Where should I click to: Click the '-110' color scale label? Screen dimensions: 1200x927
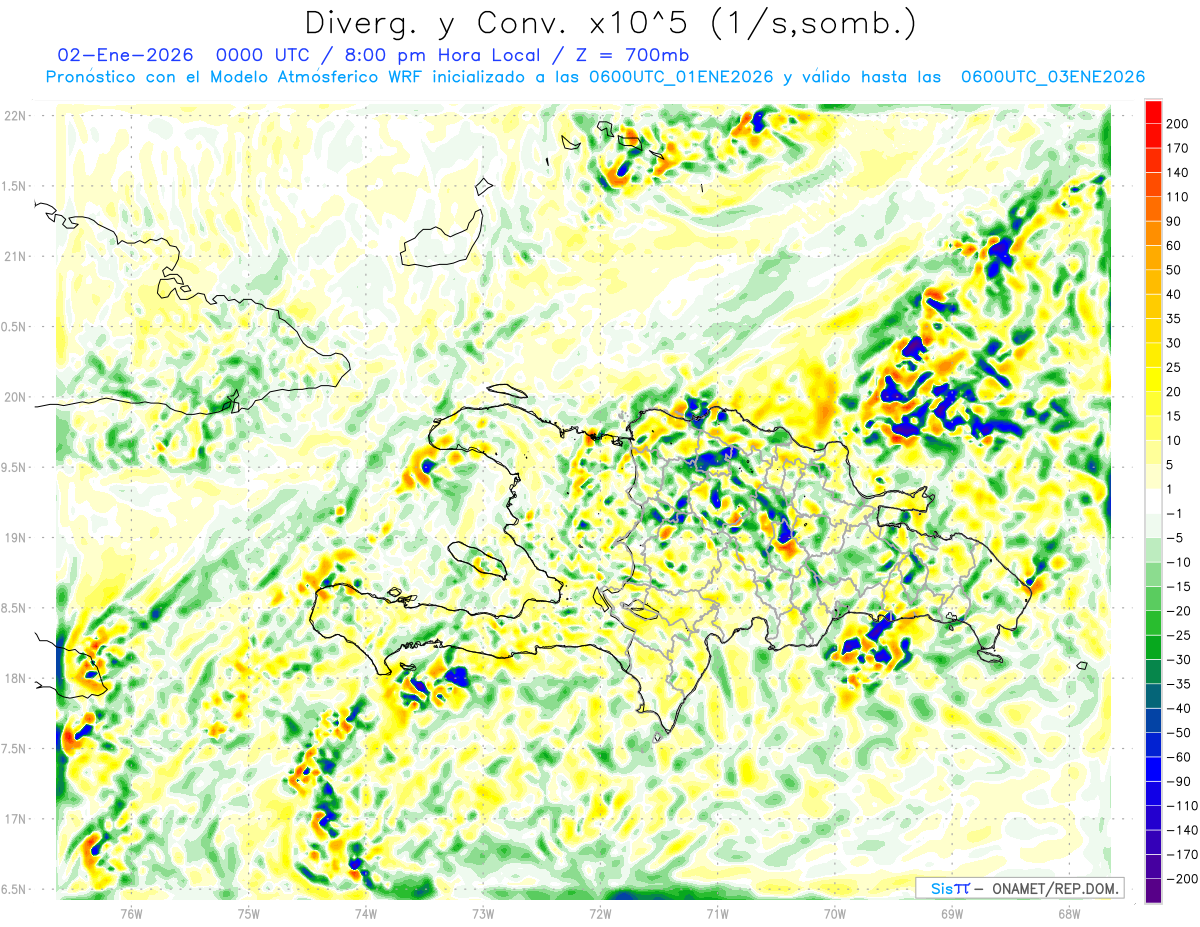1182,805
